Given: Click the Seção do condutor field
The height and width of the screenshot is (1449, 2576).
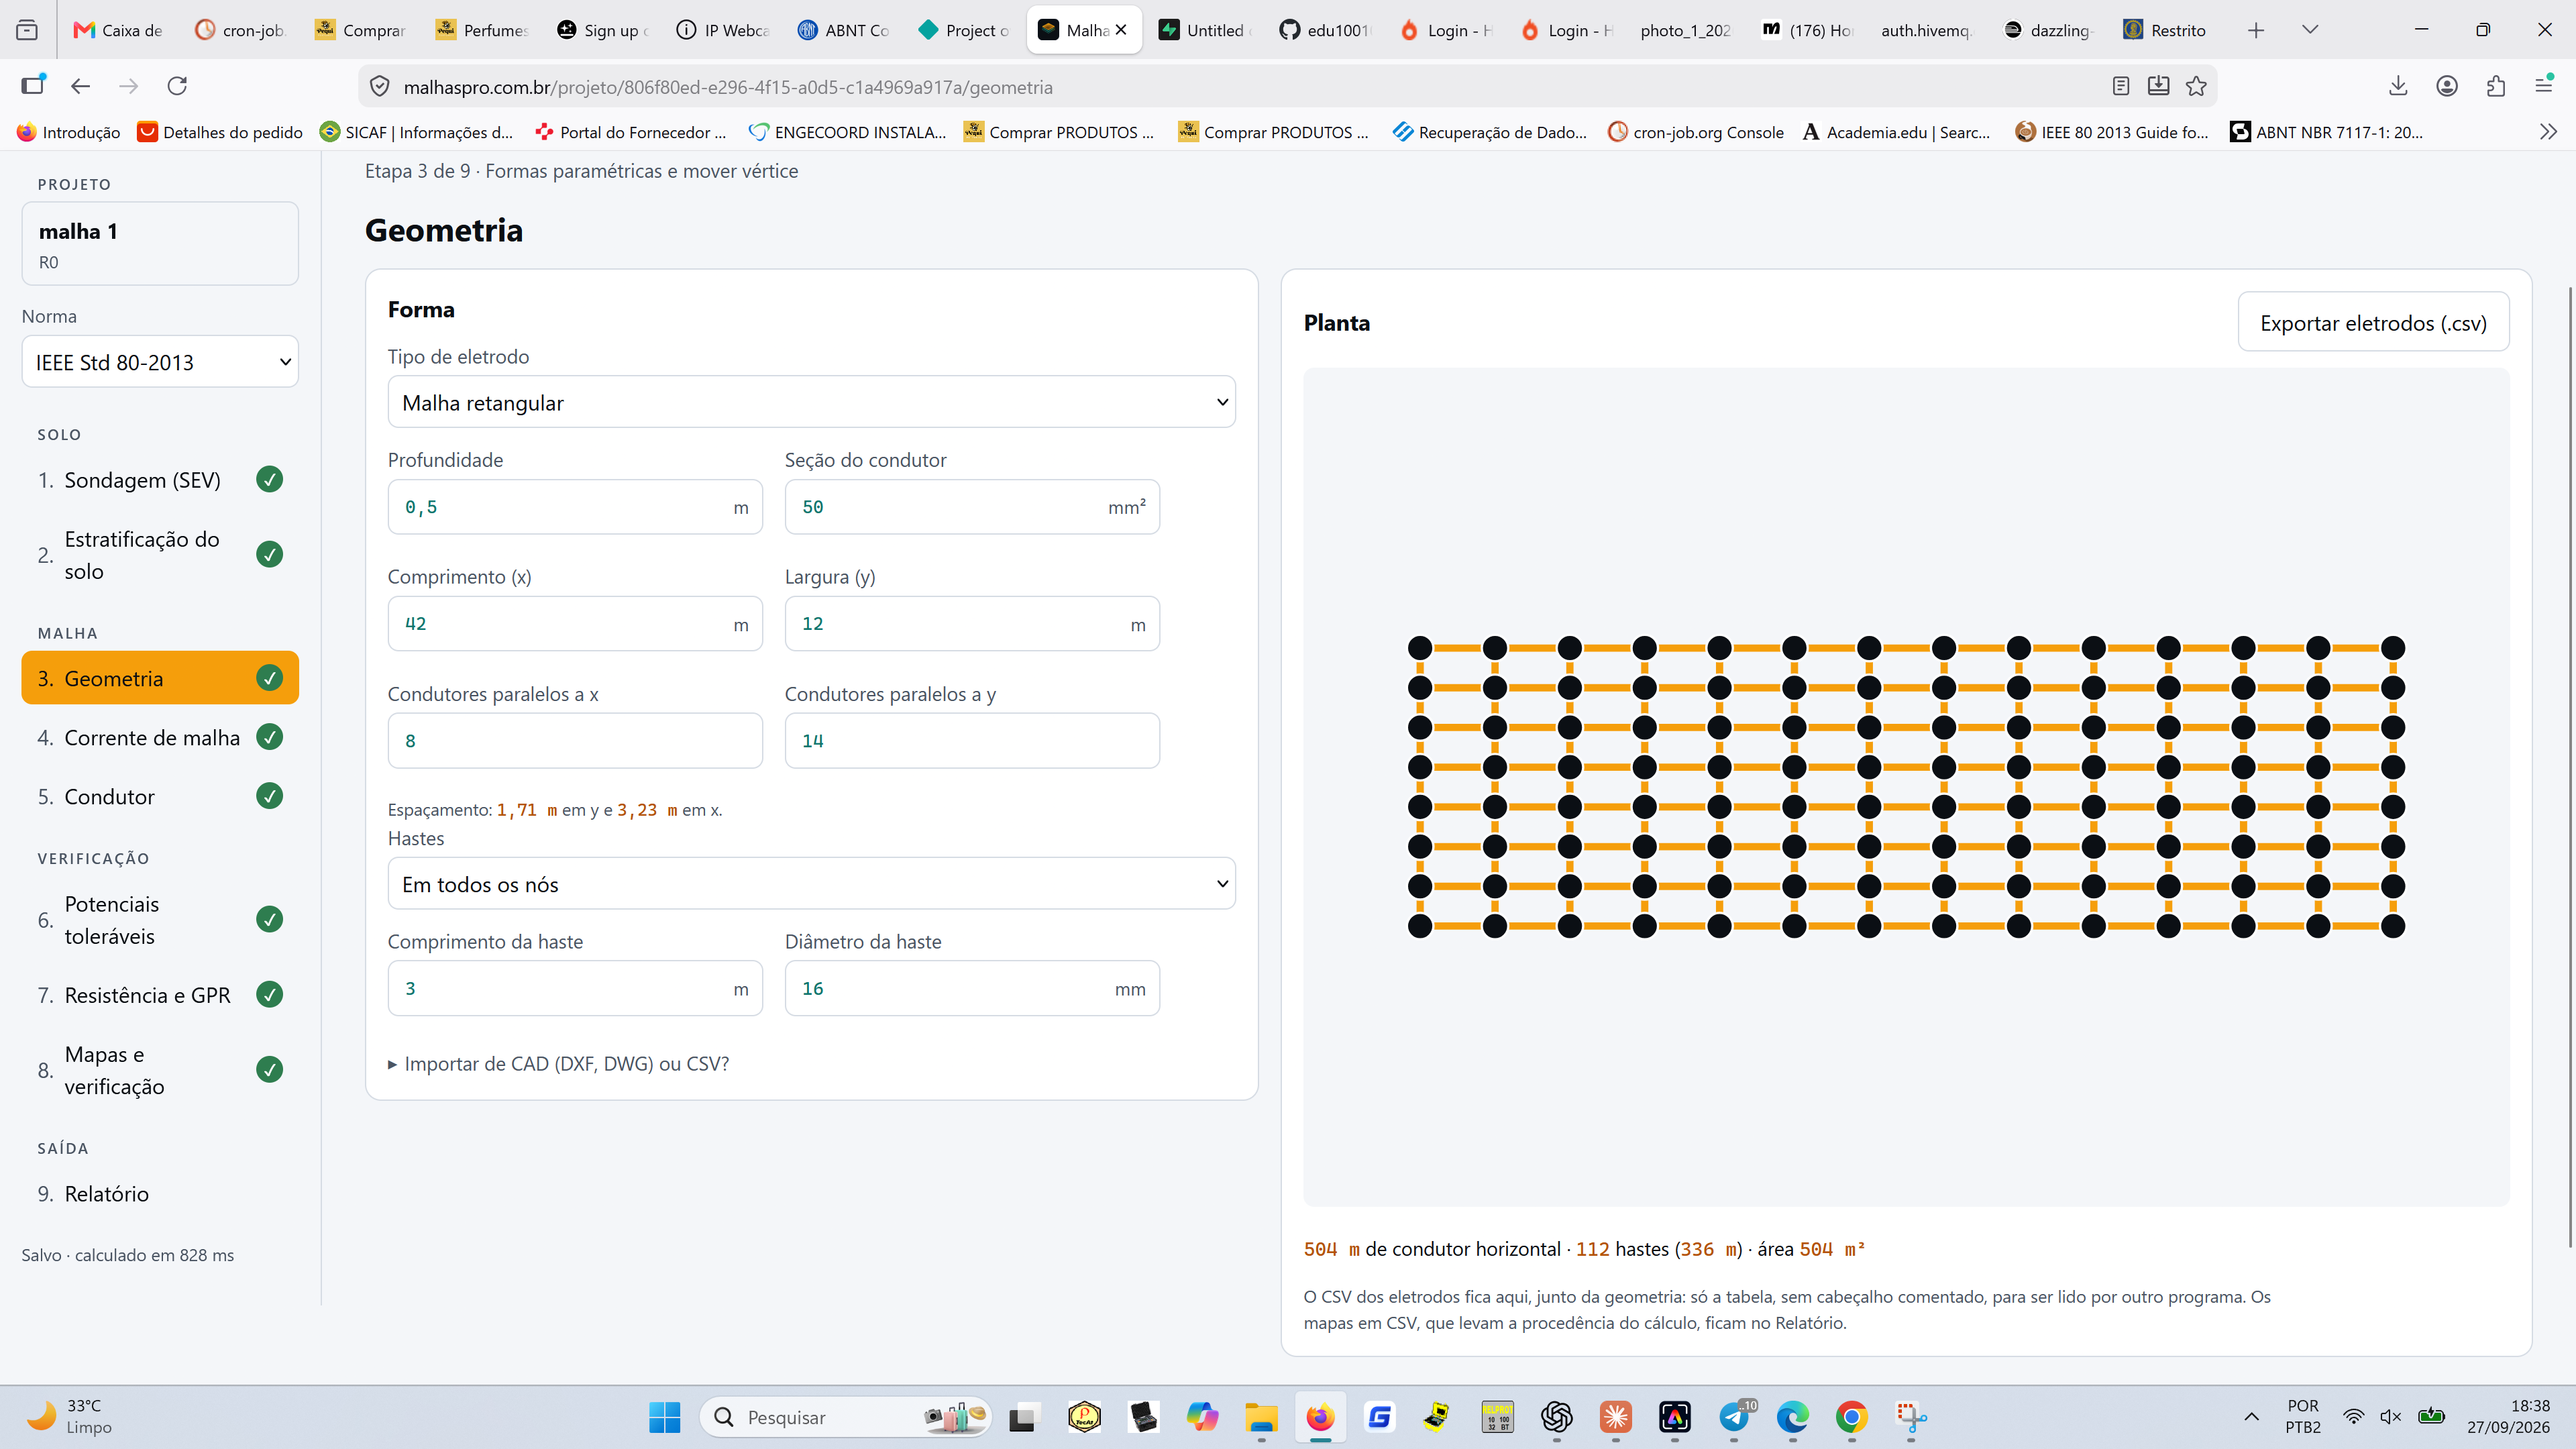Looking at the screenshot, I should [x=972, y=507].
